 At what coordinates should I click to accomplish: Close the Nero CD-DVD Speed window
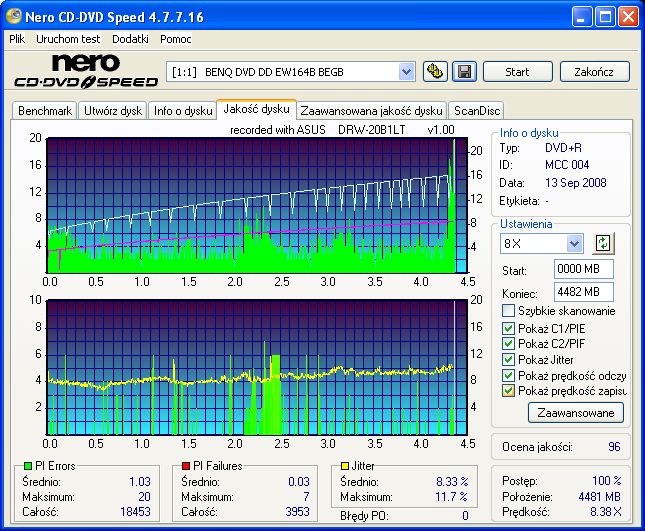coord(629,17)
